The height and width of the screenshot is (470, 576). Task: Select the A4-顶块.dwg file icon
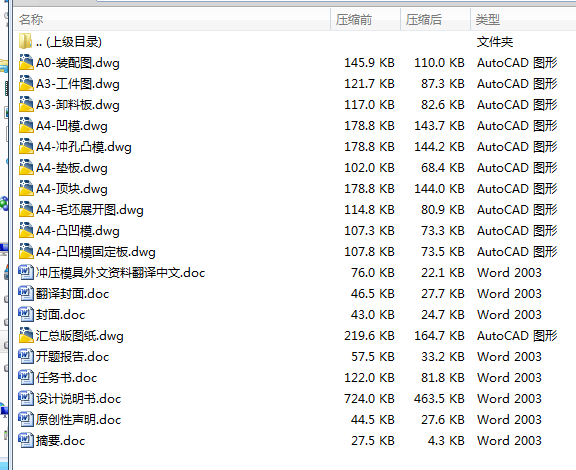tap(26, 188)
